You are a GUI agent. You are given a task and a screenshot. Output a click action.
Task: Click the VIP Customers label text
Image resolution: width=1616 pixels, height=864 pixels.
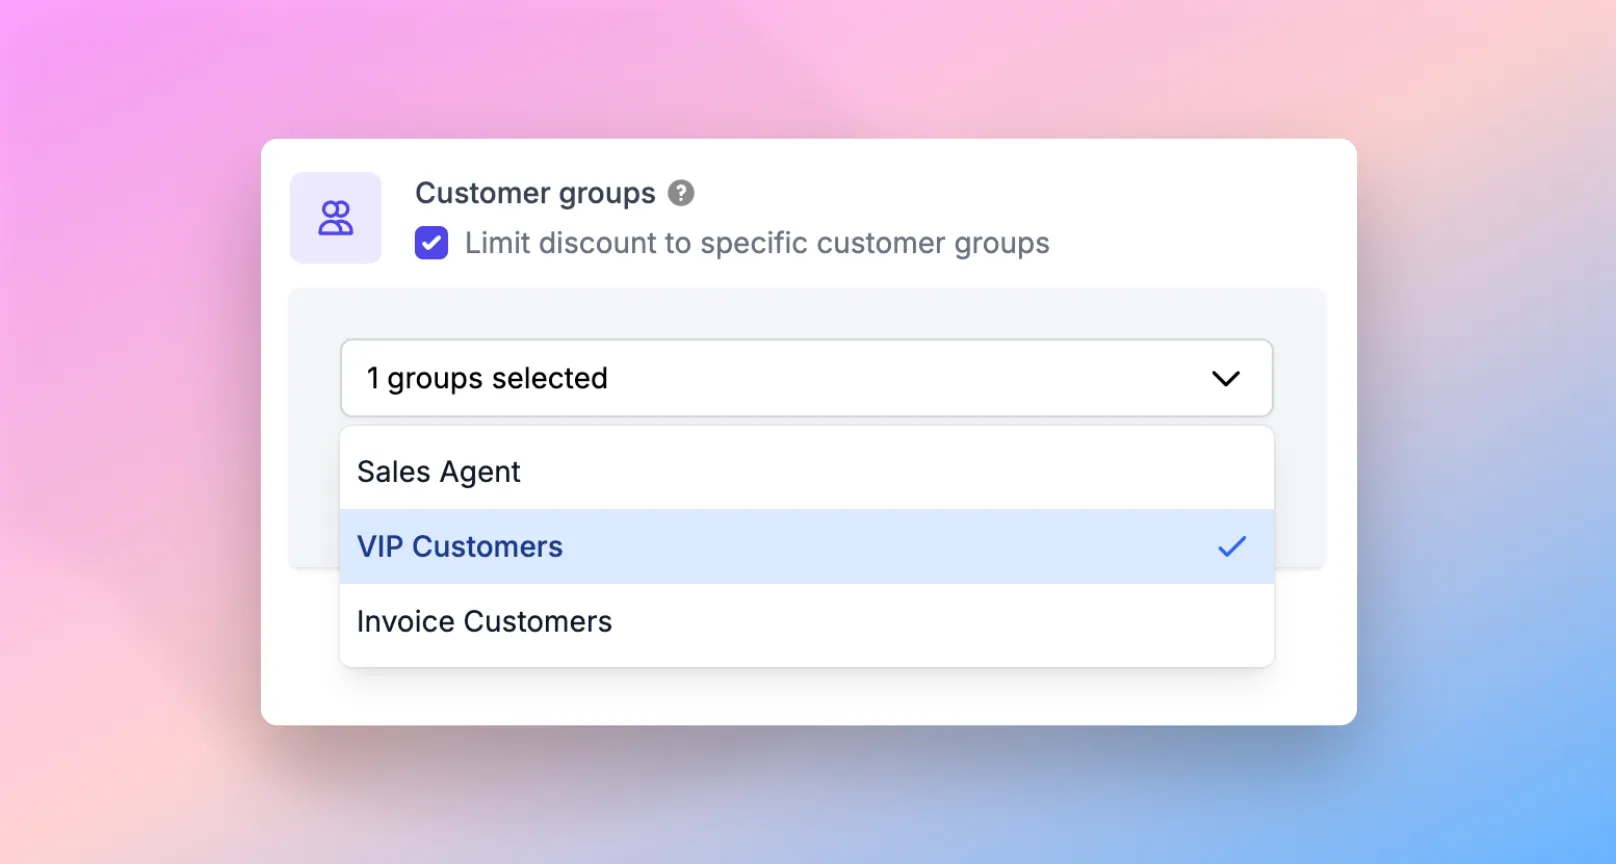click(x=460, y=546)
